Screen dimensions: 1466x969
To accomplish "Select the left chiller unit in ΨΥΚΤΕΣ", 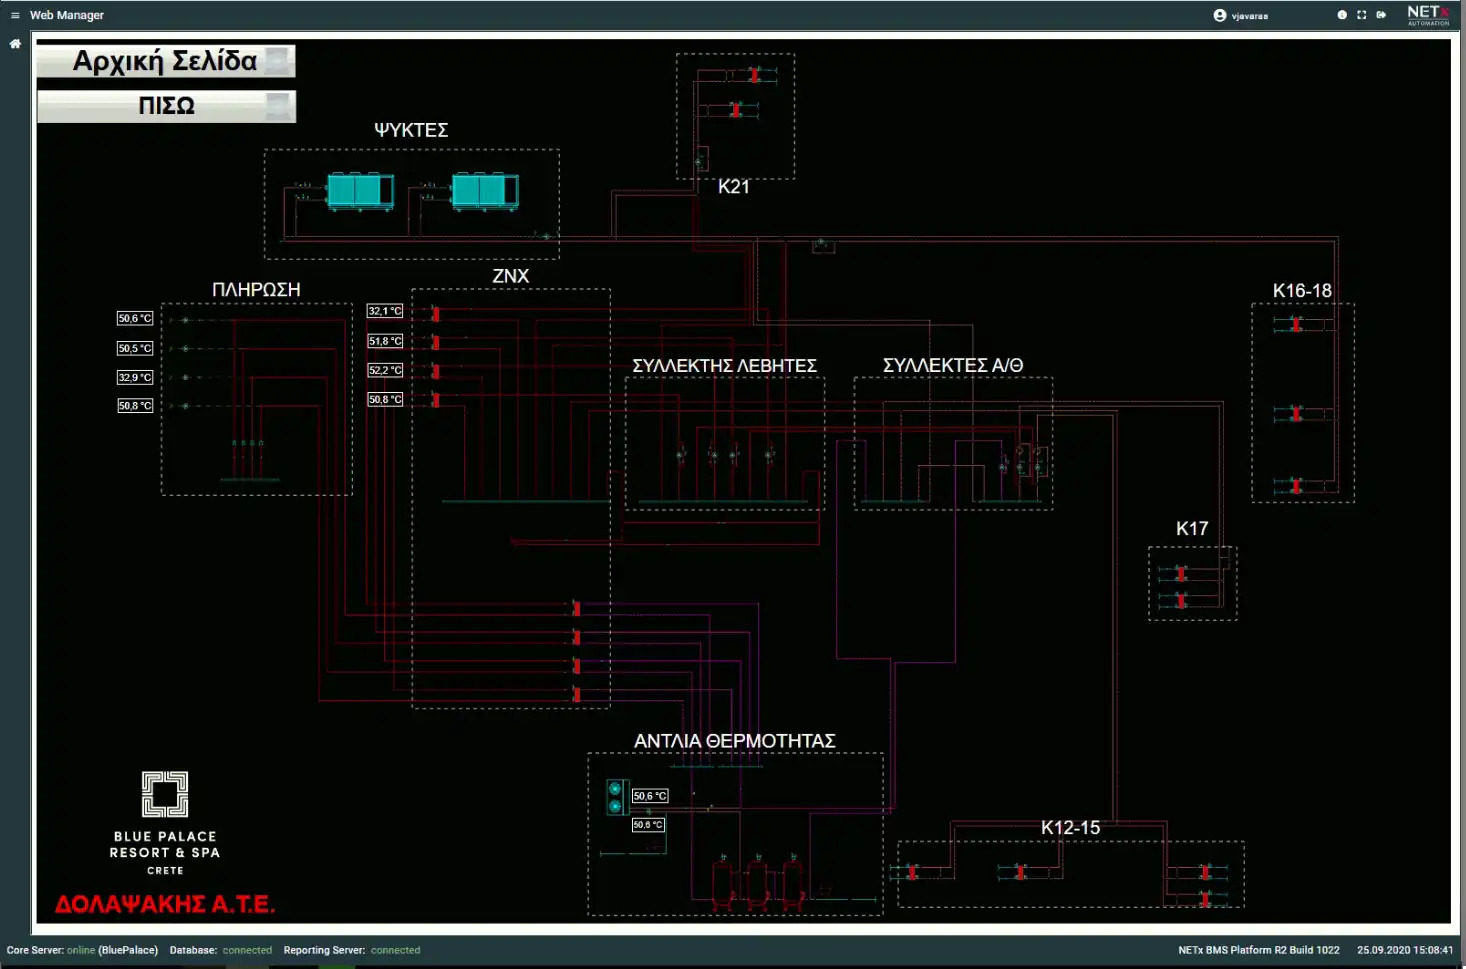I will 359,190.
